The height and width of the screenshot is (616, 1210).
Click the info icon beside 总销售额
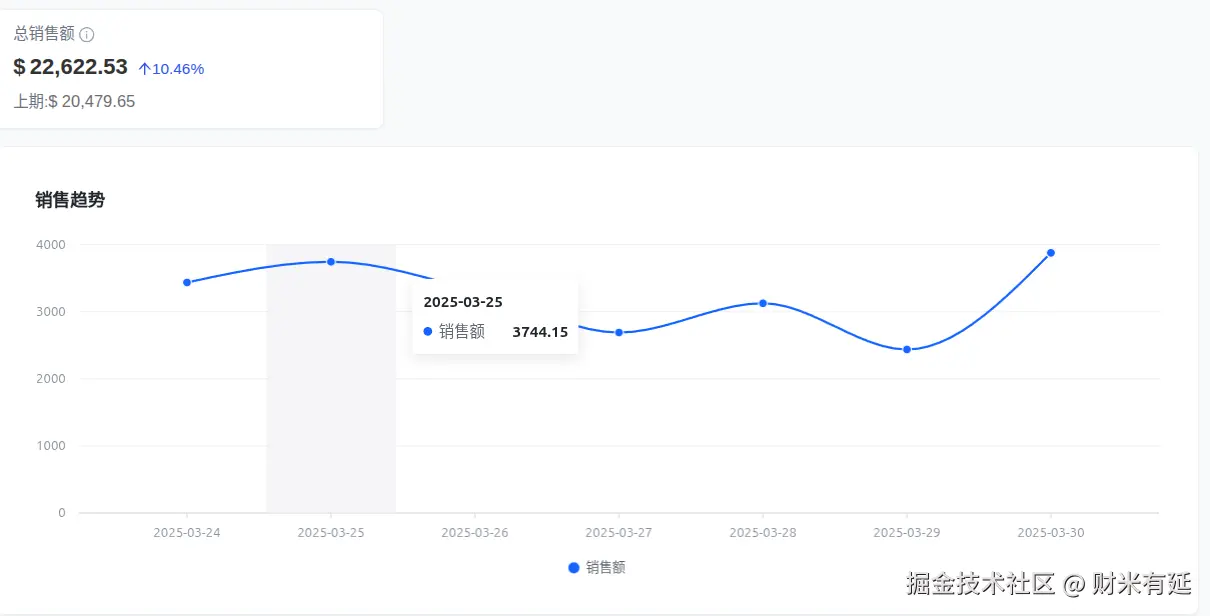pyautogui.click(x=87, y=35)
